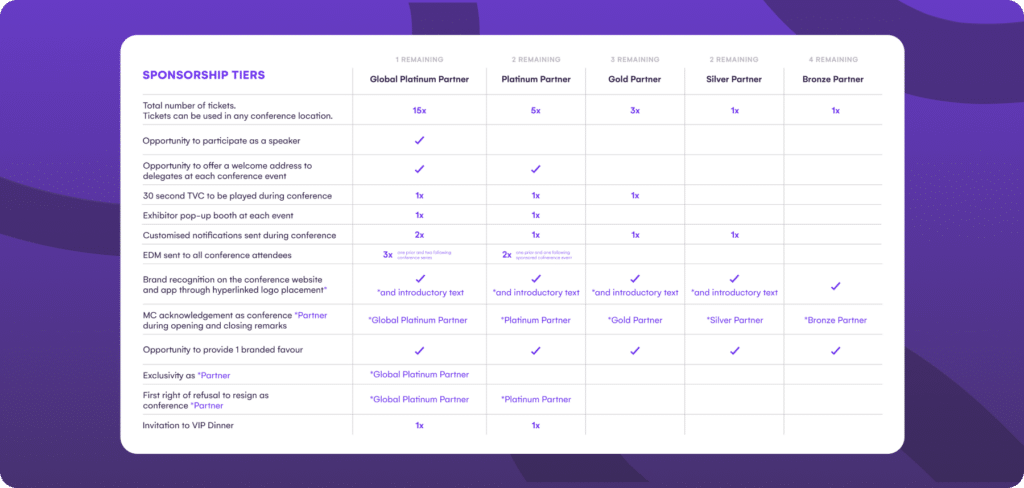The width and height of the screenshot is (1024, 488).
Task: Click the 3x EDM count for Global Platinum
Action: [388, 254]
